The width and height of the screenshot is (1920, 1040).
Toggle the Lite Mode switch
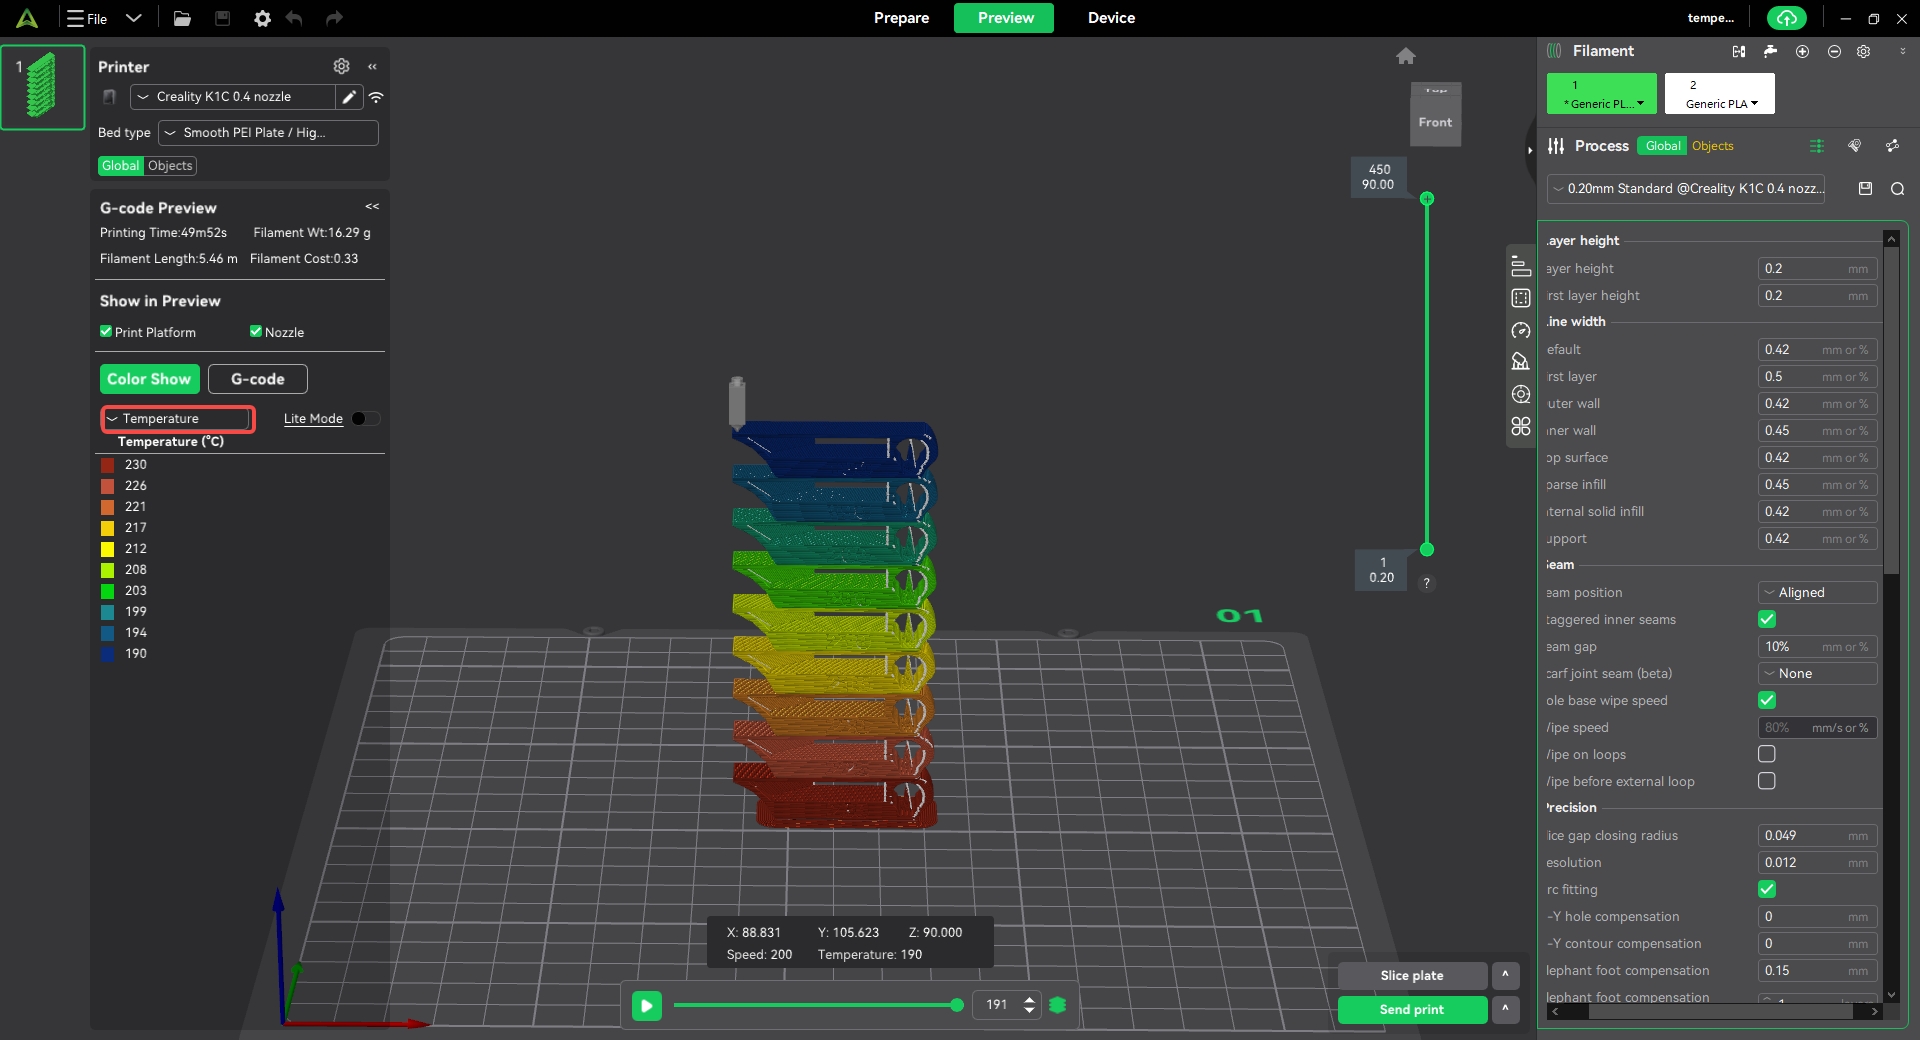365,419
